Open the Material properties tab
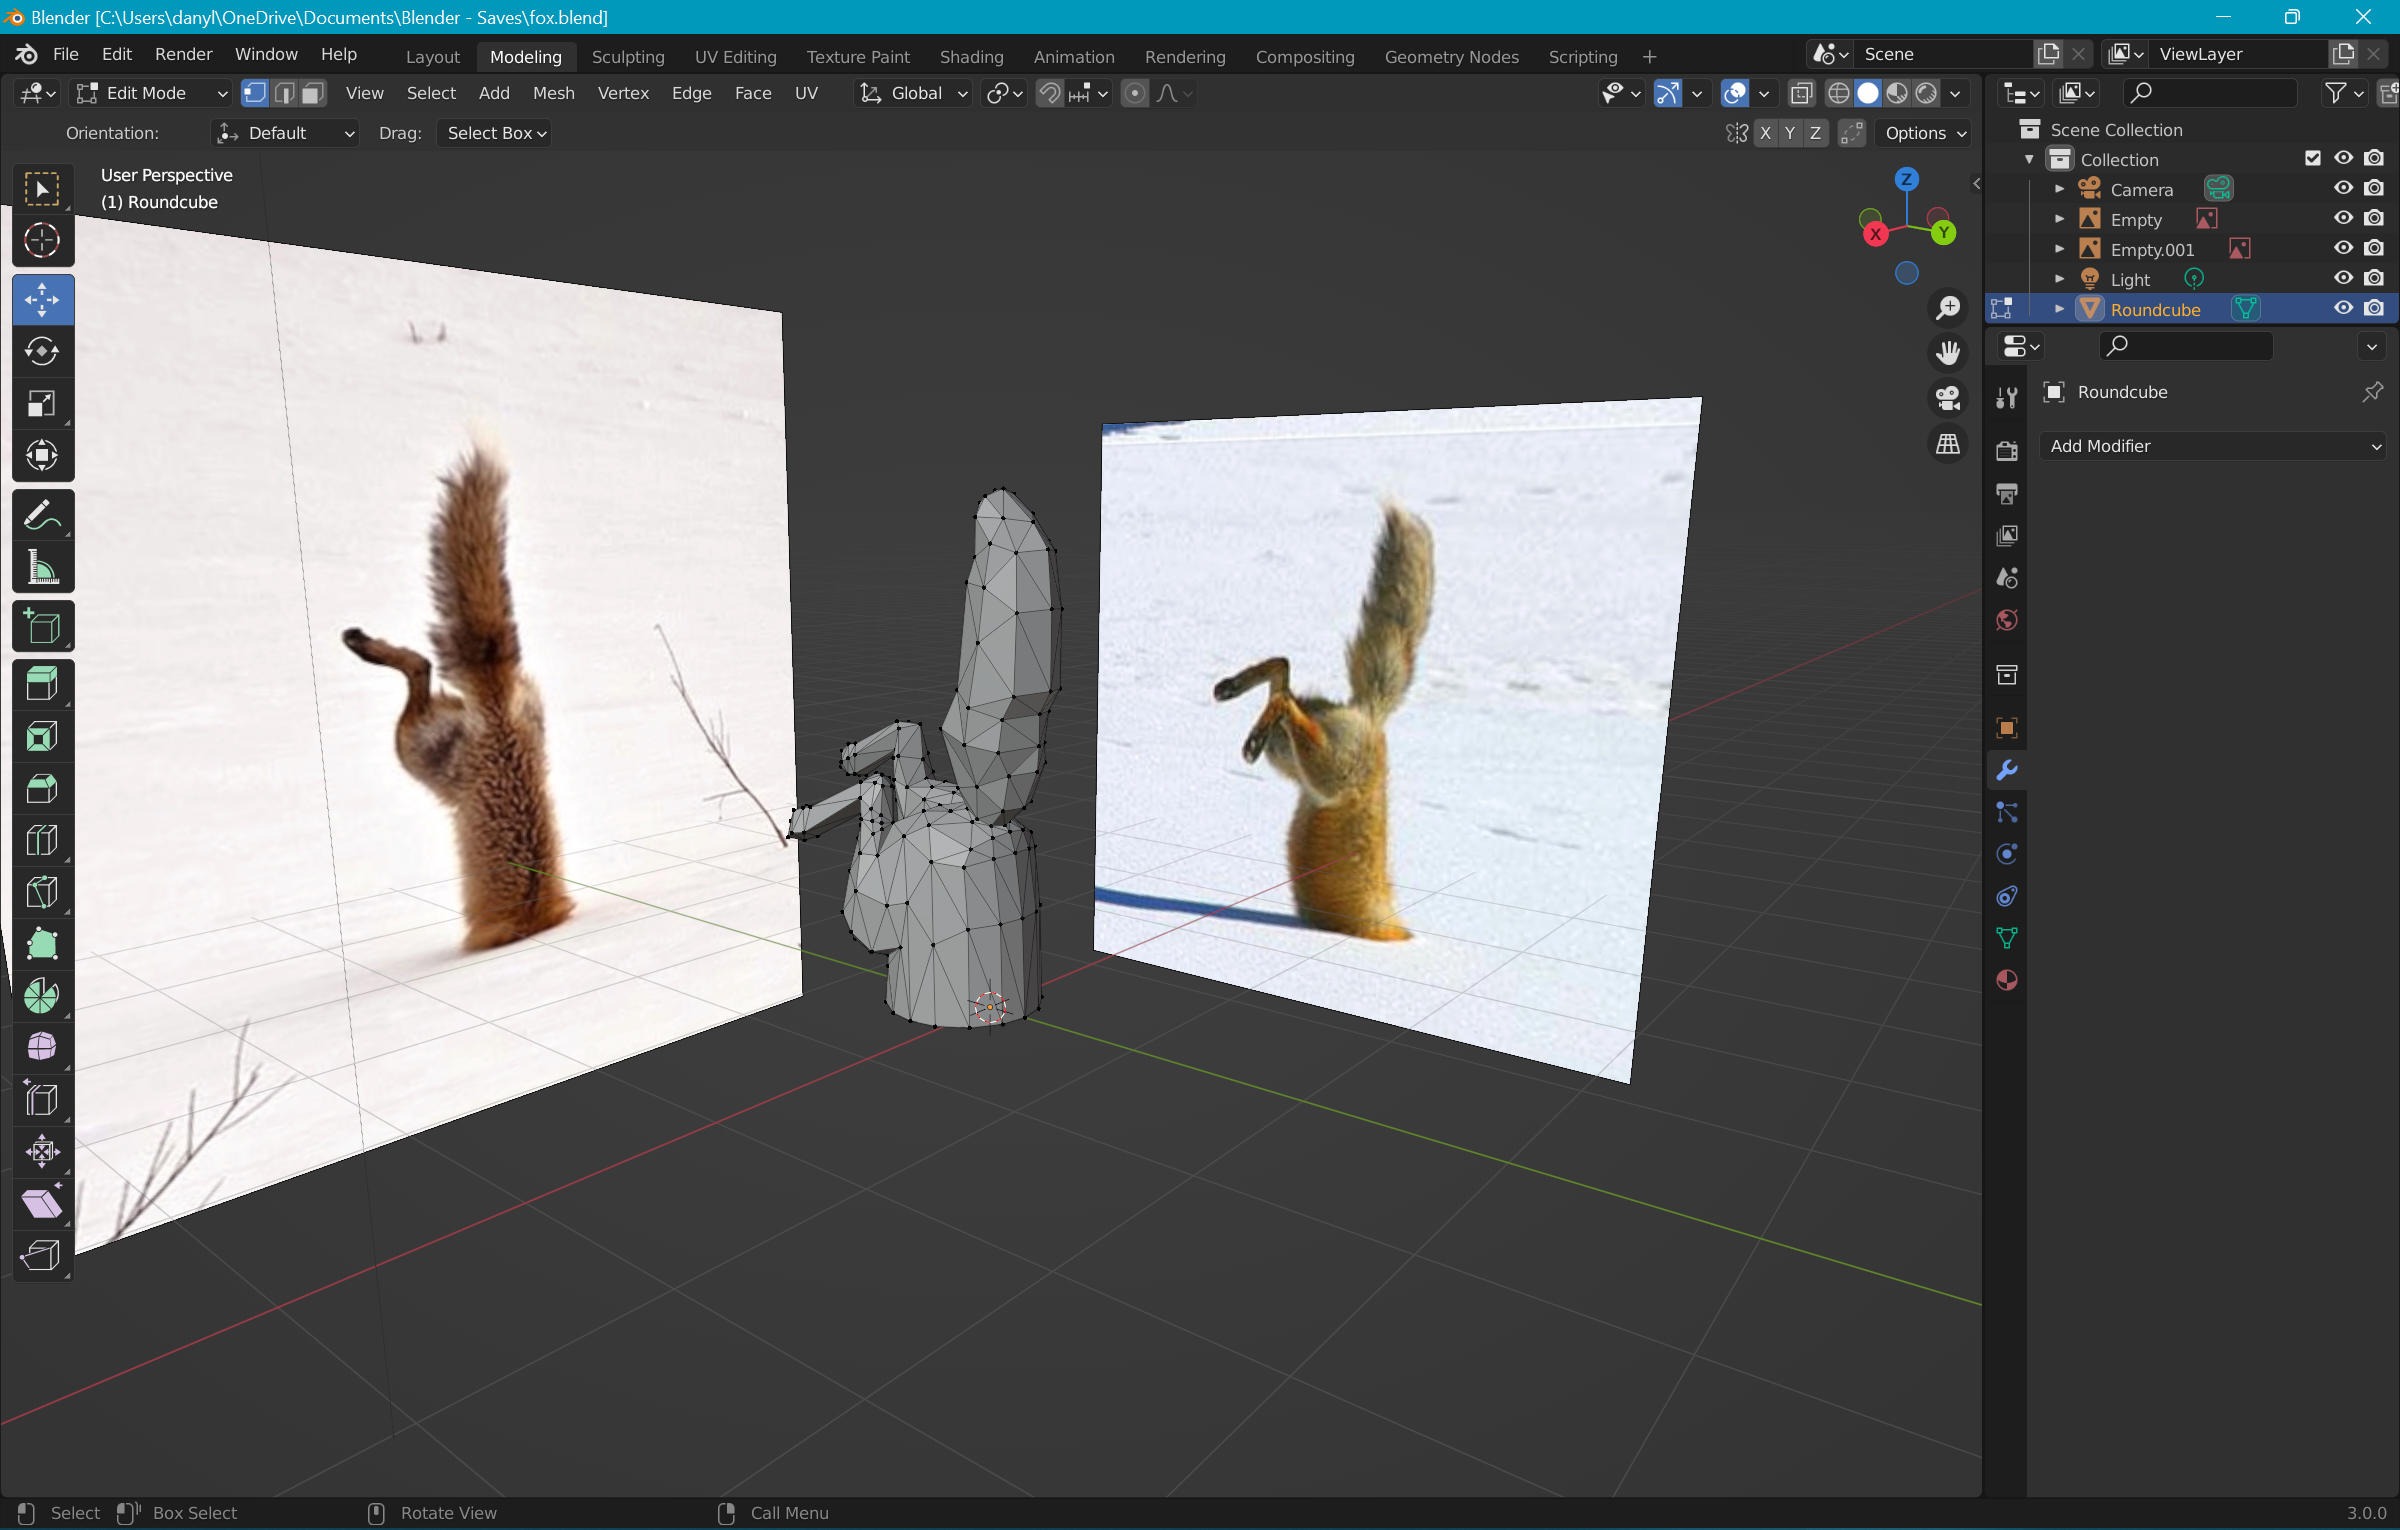The height and width of the screenshot is (1530, 2400). pos(2006,980)
